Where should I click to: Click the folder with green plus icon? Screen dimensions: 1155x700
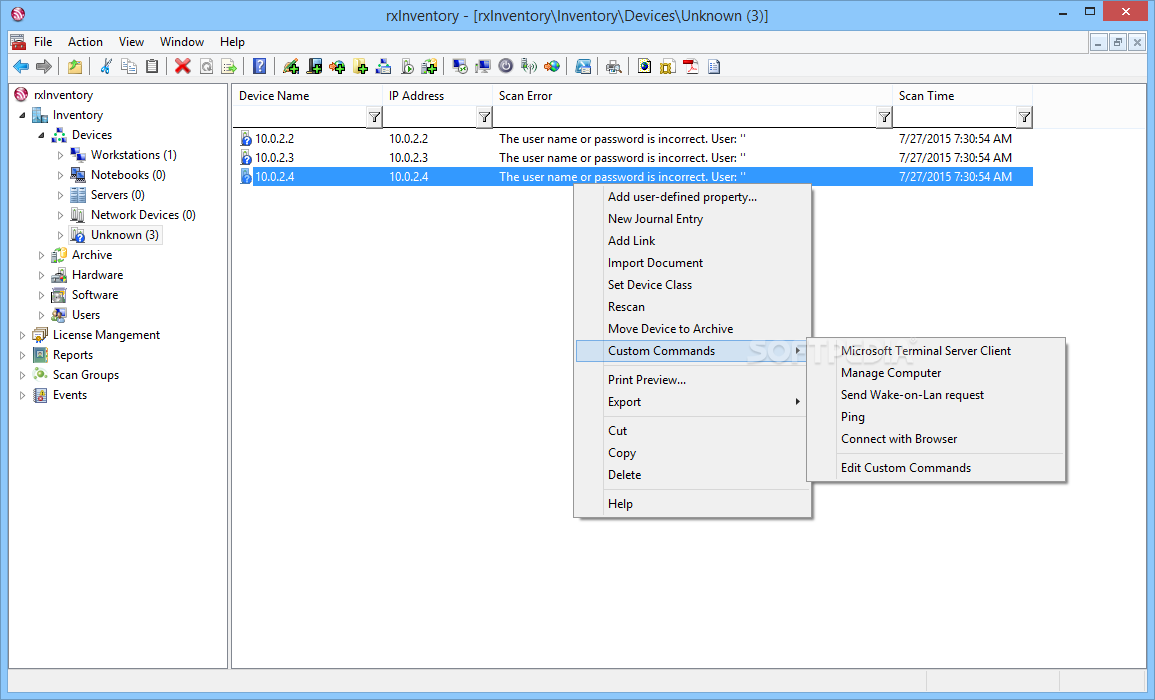[x=360, y=67]
